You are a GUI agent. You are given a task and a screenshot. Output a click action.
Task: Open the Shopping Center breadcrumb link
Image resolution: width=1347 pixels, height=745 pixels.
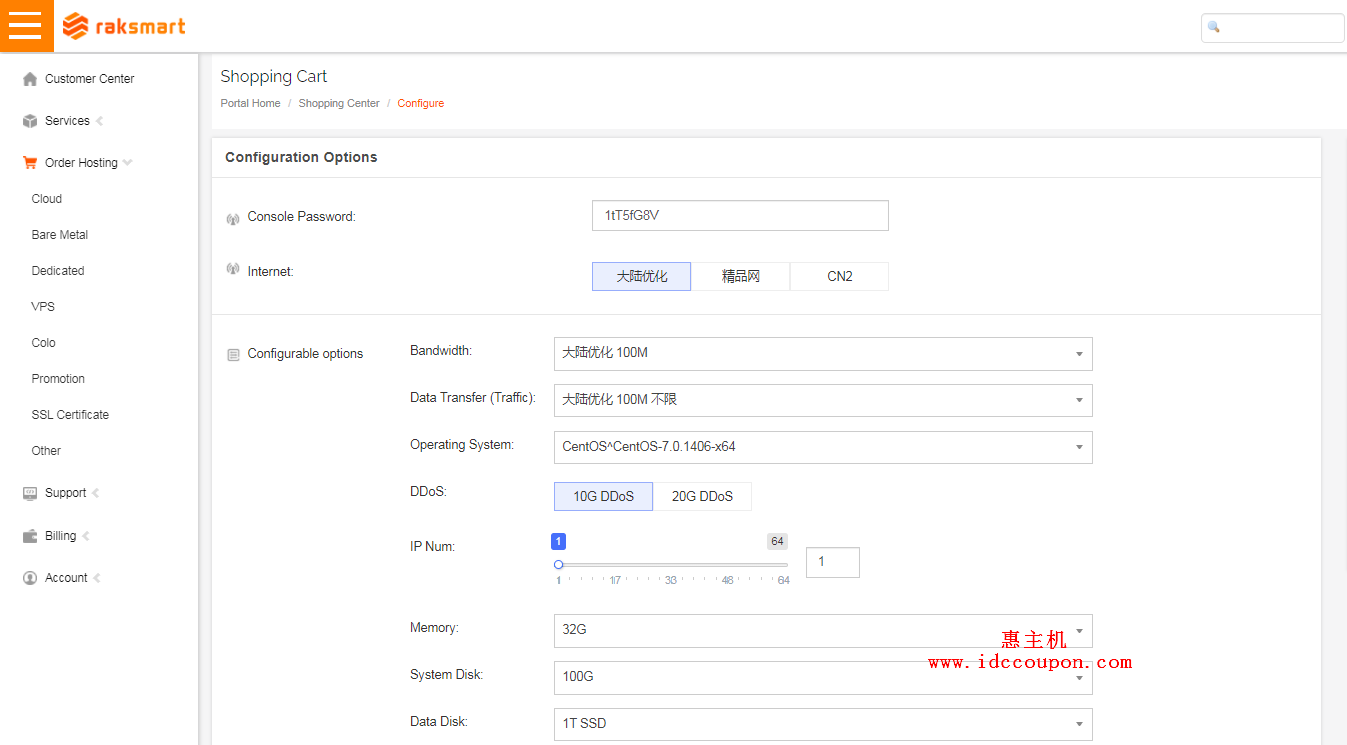coord(339,104)
